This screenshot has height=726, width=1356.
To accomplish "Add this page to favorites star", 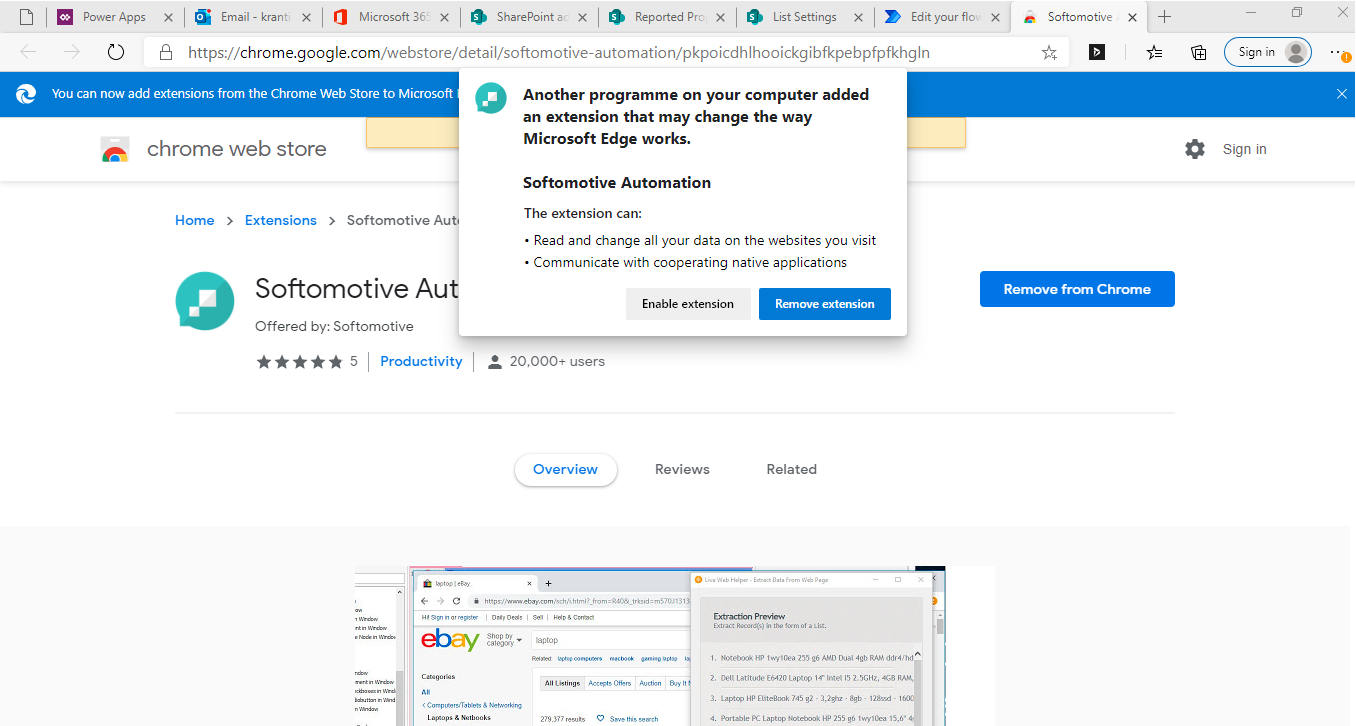I will point(1049,52).
